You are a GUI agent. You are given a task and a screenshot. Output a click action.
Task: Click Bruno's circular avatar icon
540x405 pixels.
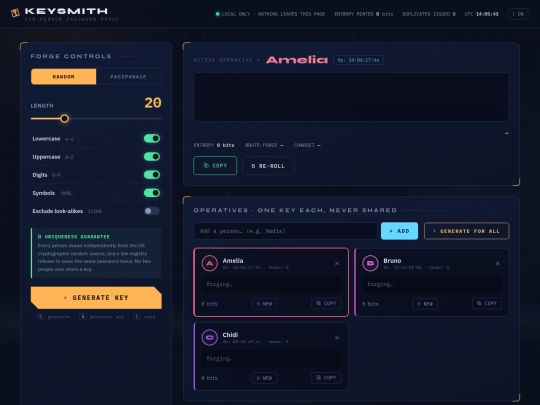click(371, 263)
